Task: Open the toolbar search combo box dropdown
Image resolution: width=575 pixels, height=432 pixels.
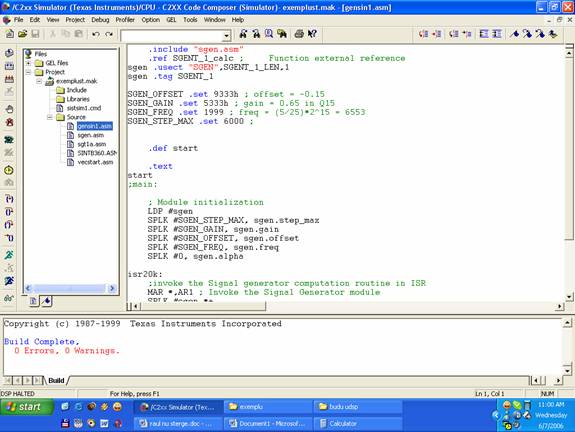Action: coord(227,36)
